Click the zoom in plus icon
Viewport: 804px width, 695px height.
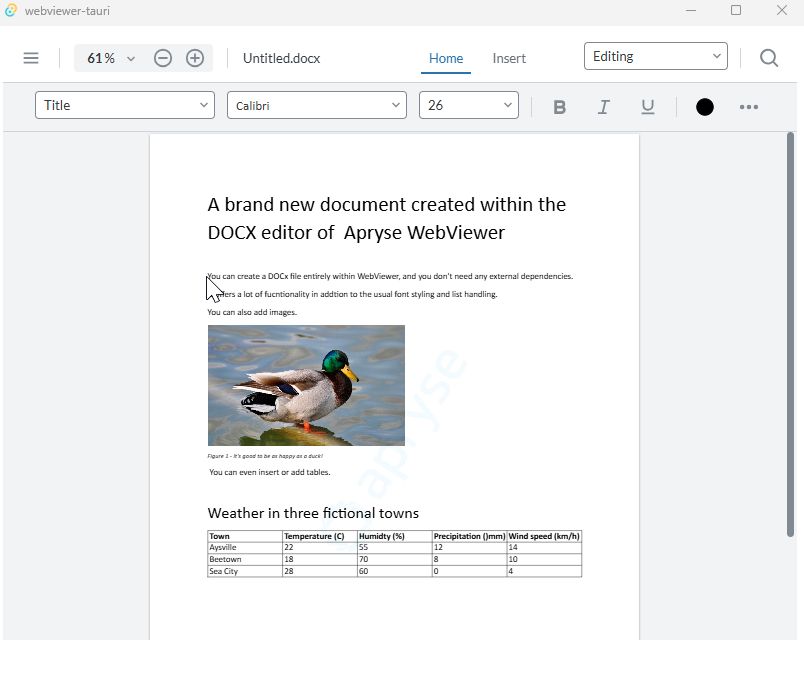pos(195,58)
